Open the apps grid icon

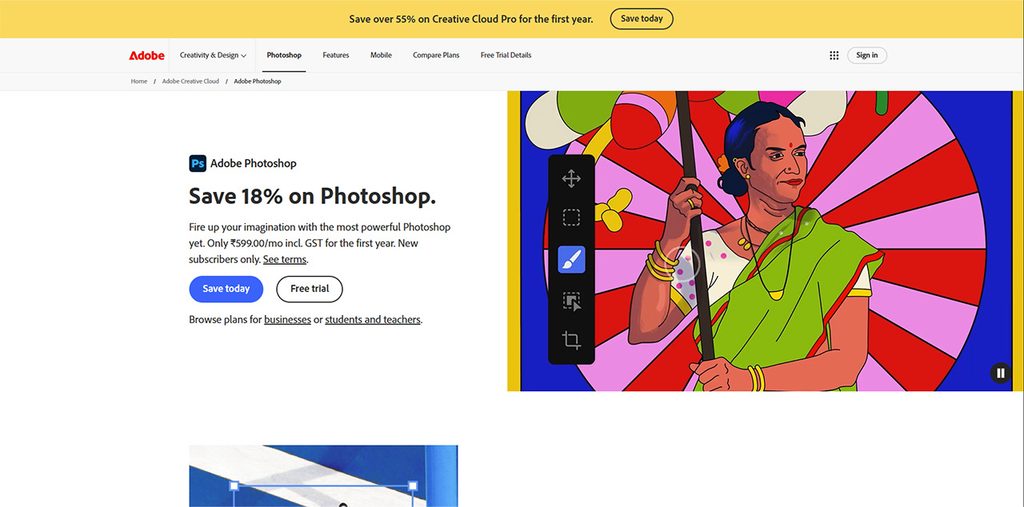point(834,56)
